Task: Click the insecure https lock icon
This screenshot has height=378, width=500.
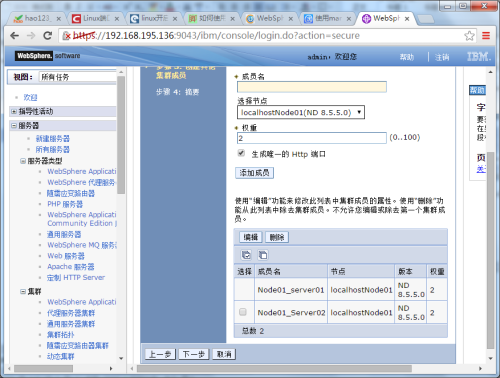Action: click(67, 35)
